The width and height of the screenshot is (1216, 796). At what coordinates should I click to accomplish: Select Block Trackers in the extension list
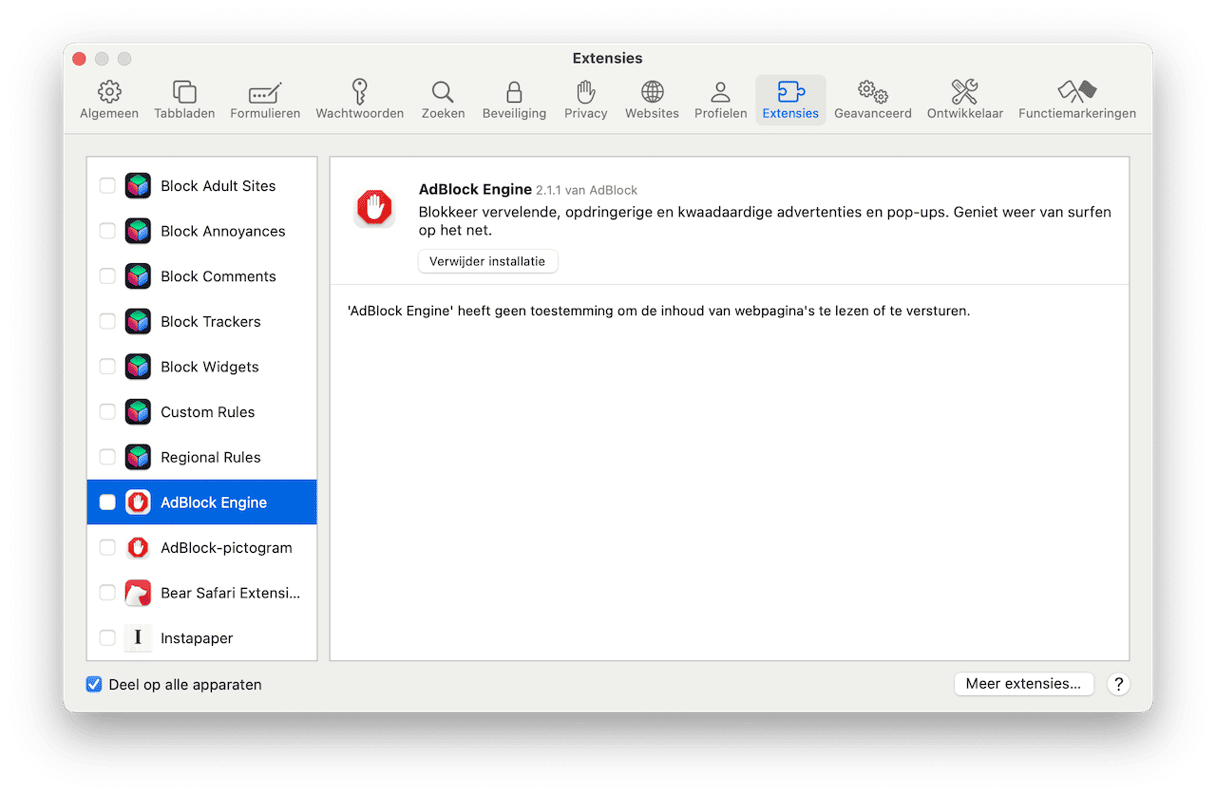point(210,322)
